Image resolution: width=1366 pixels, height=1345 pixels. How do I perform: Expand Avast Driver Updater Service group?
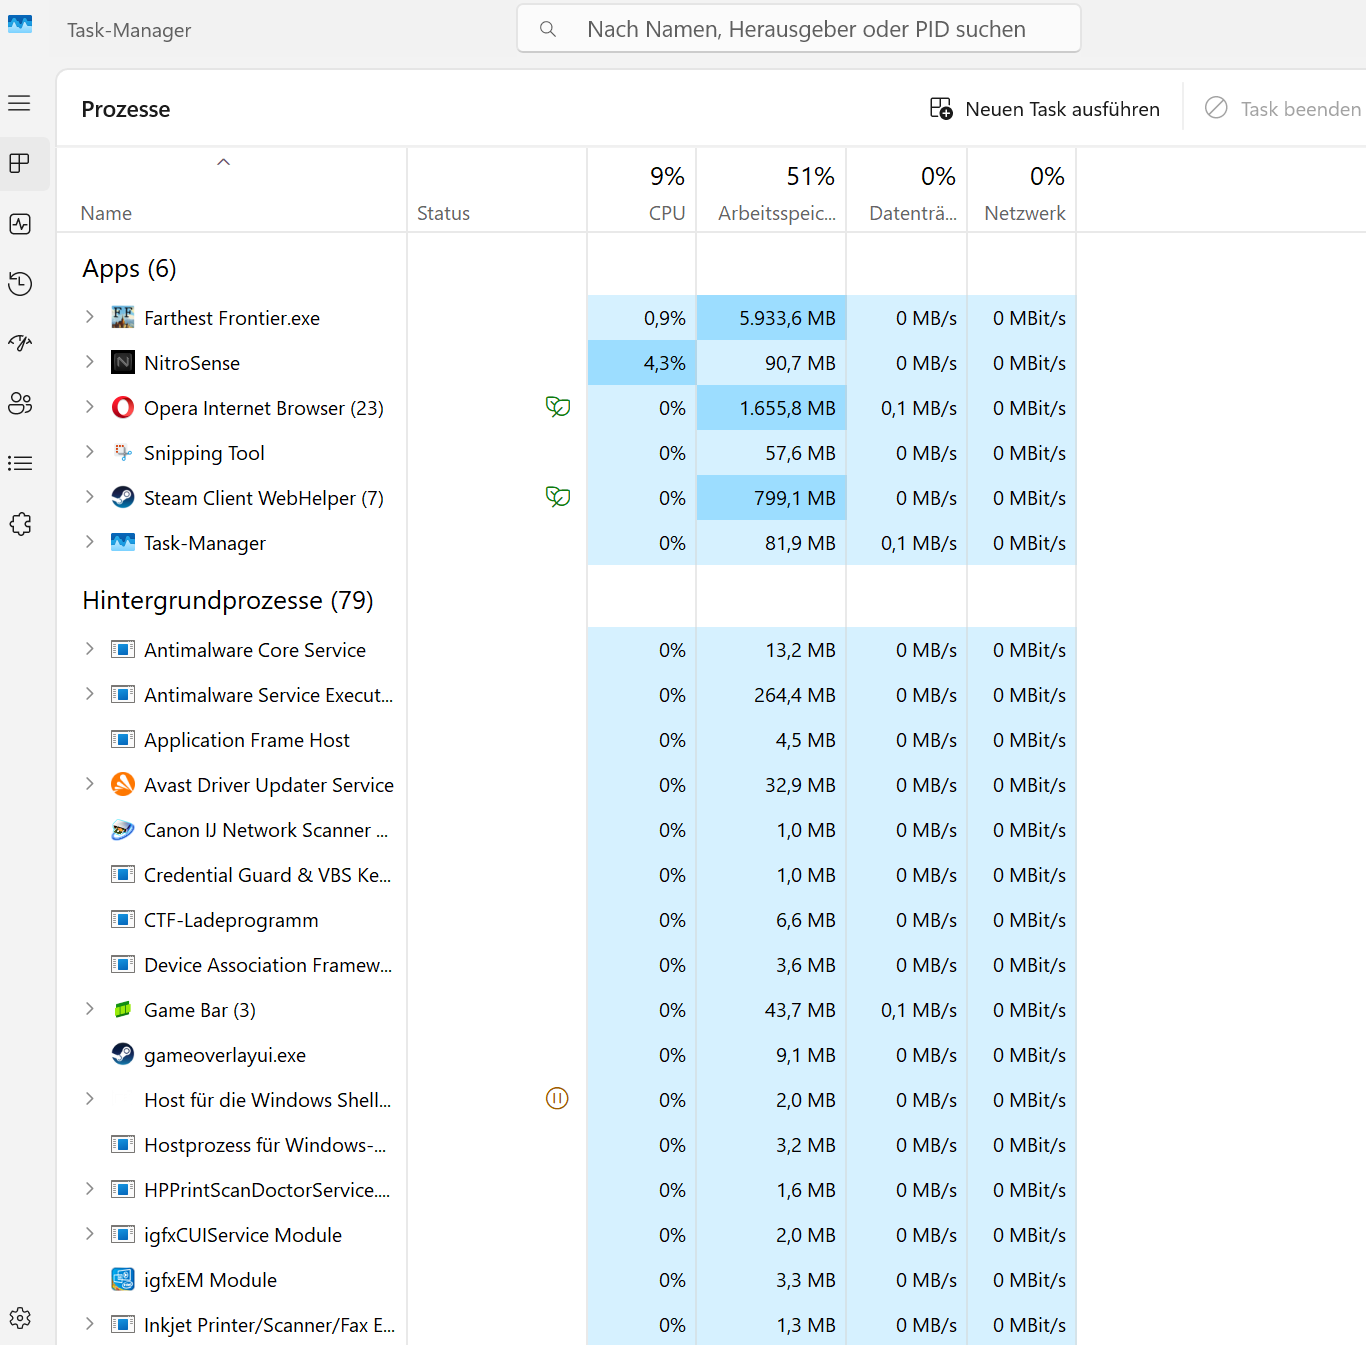coord(90,784)
